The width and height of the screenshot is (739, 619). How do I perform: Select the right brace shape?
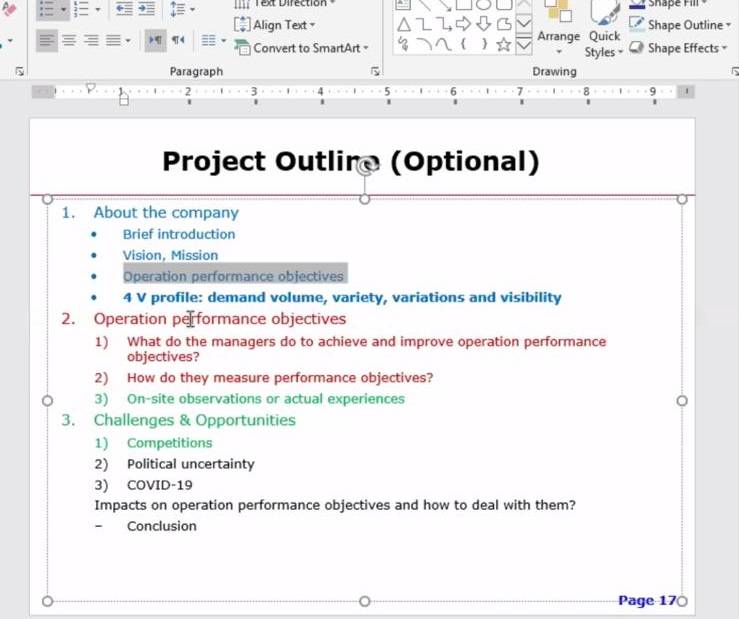(484, 44)
